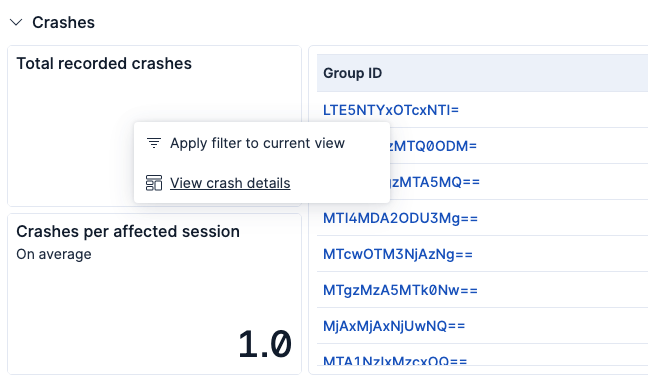Image resolution: width=648 pixels, height=380 pixels.
Task: Open group ID MTI4MDA2ODU3Mg==
Action: 400,218
